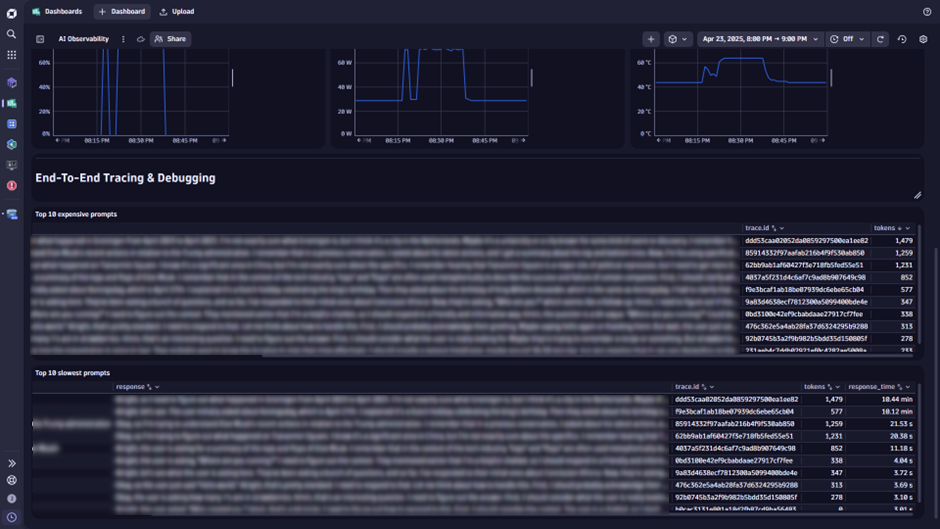Click the red problems alert sidebar icon

[11, 186]
